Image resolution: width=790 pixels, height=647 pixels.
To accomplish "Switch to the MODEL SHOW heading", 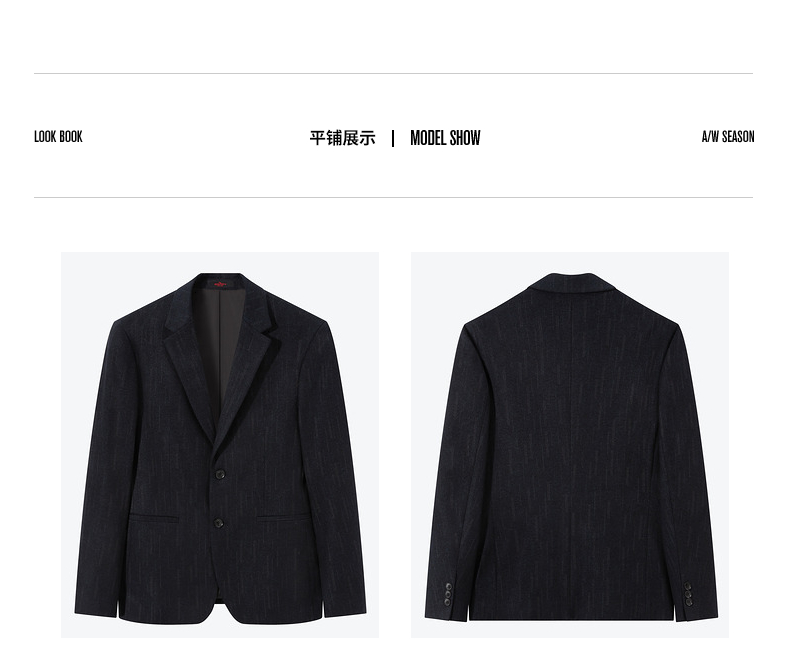I will tap(445, 138).
